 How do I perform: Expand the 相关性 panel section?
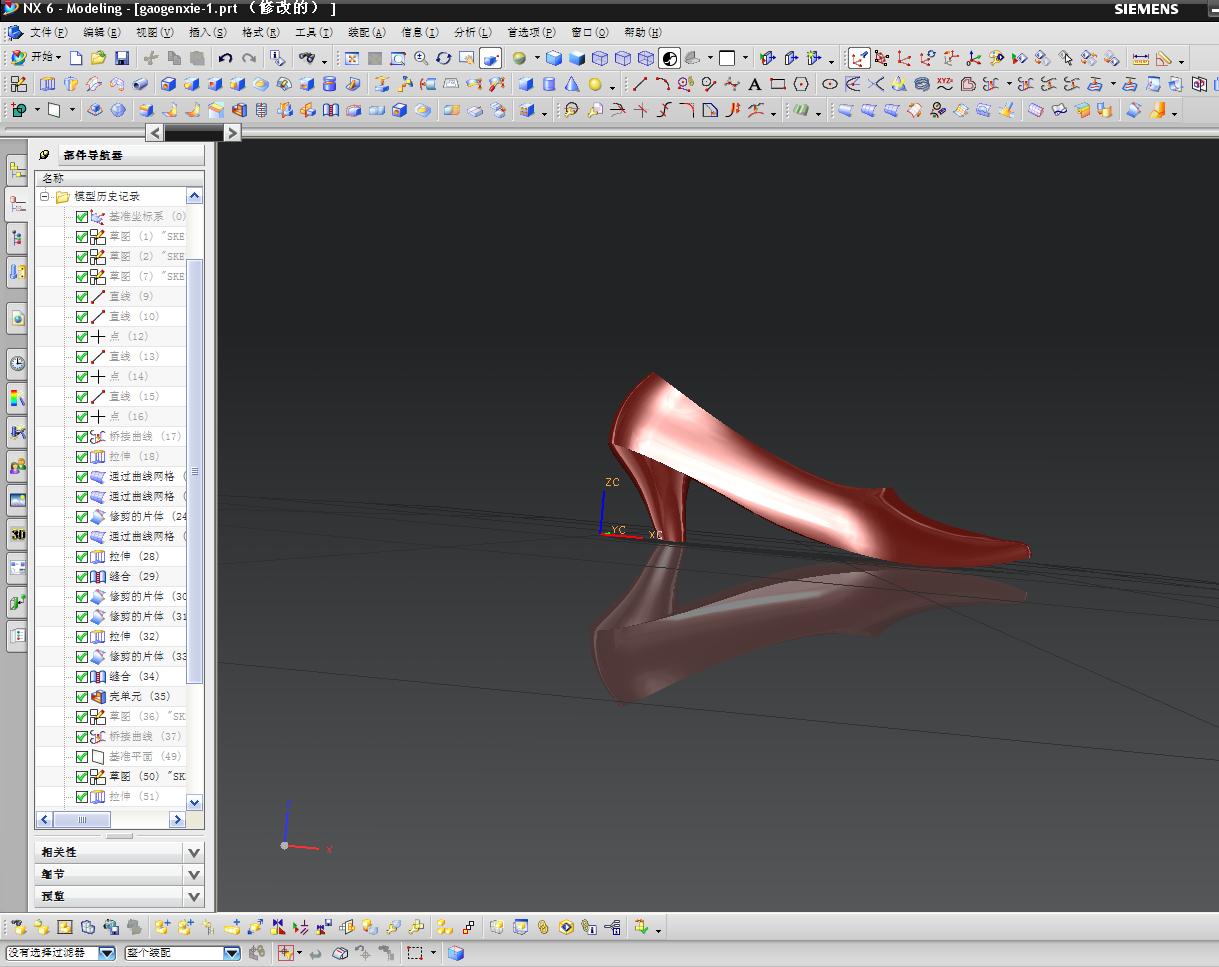coord(194,852)
